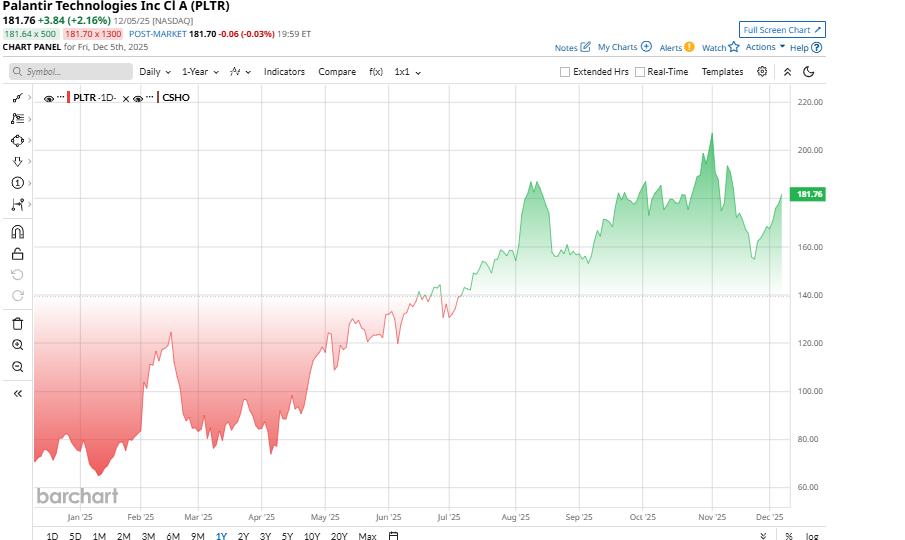Open the date range calendar icon

point(394,536)
